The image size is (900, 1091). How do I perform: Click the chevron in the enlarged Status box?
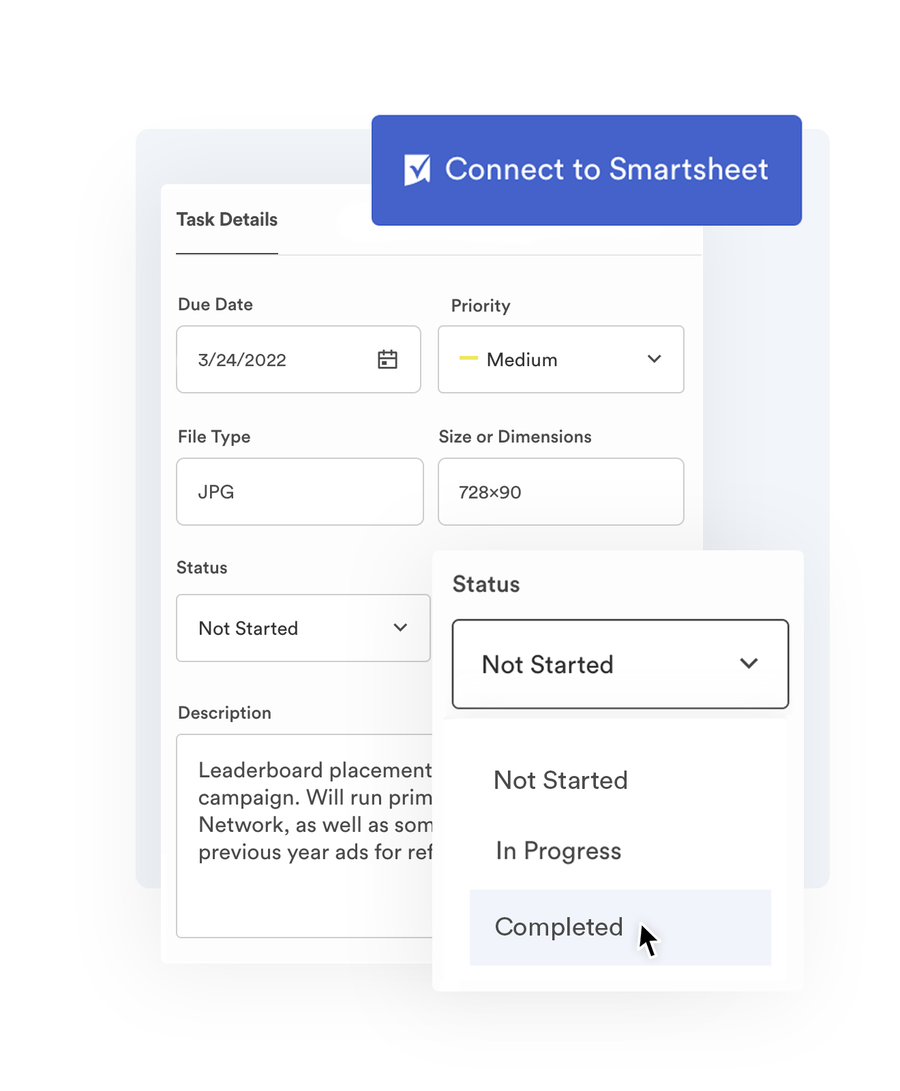pos(748,663)
